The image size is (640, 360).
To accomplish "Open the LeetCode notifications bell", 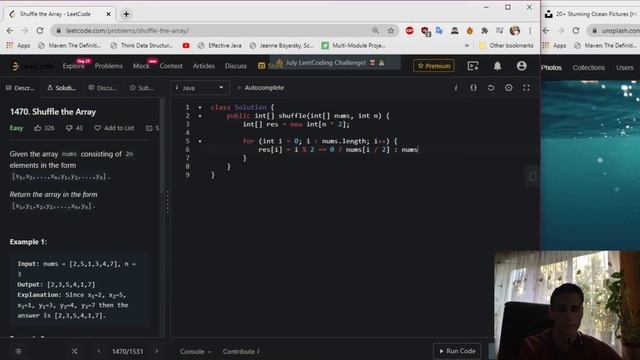I will click(497, 66).
